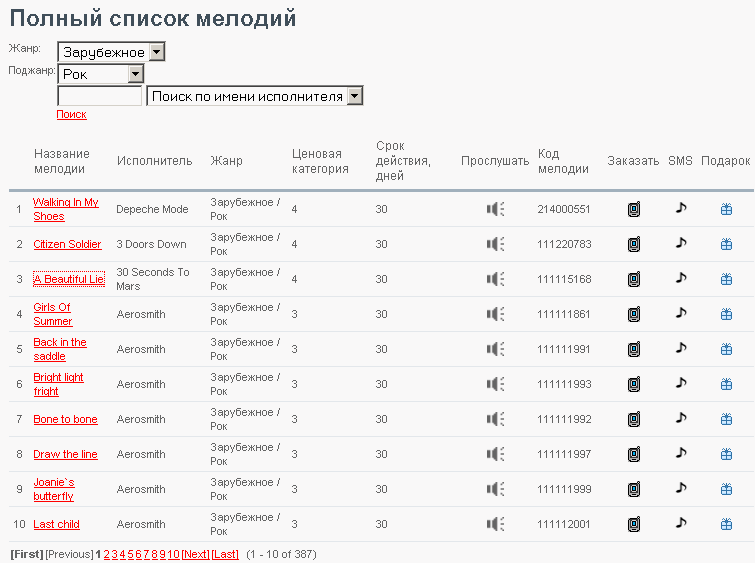Listen to Back in the saddle preview
Screen dimensions: 755x563
coord(495,349)
